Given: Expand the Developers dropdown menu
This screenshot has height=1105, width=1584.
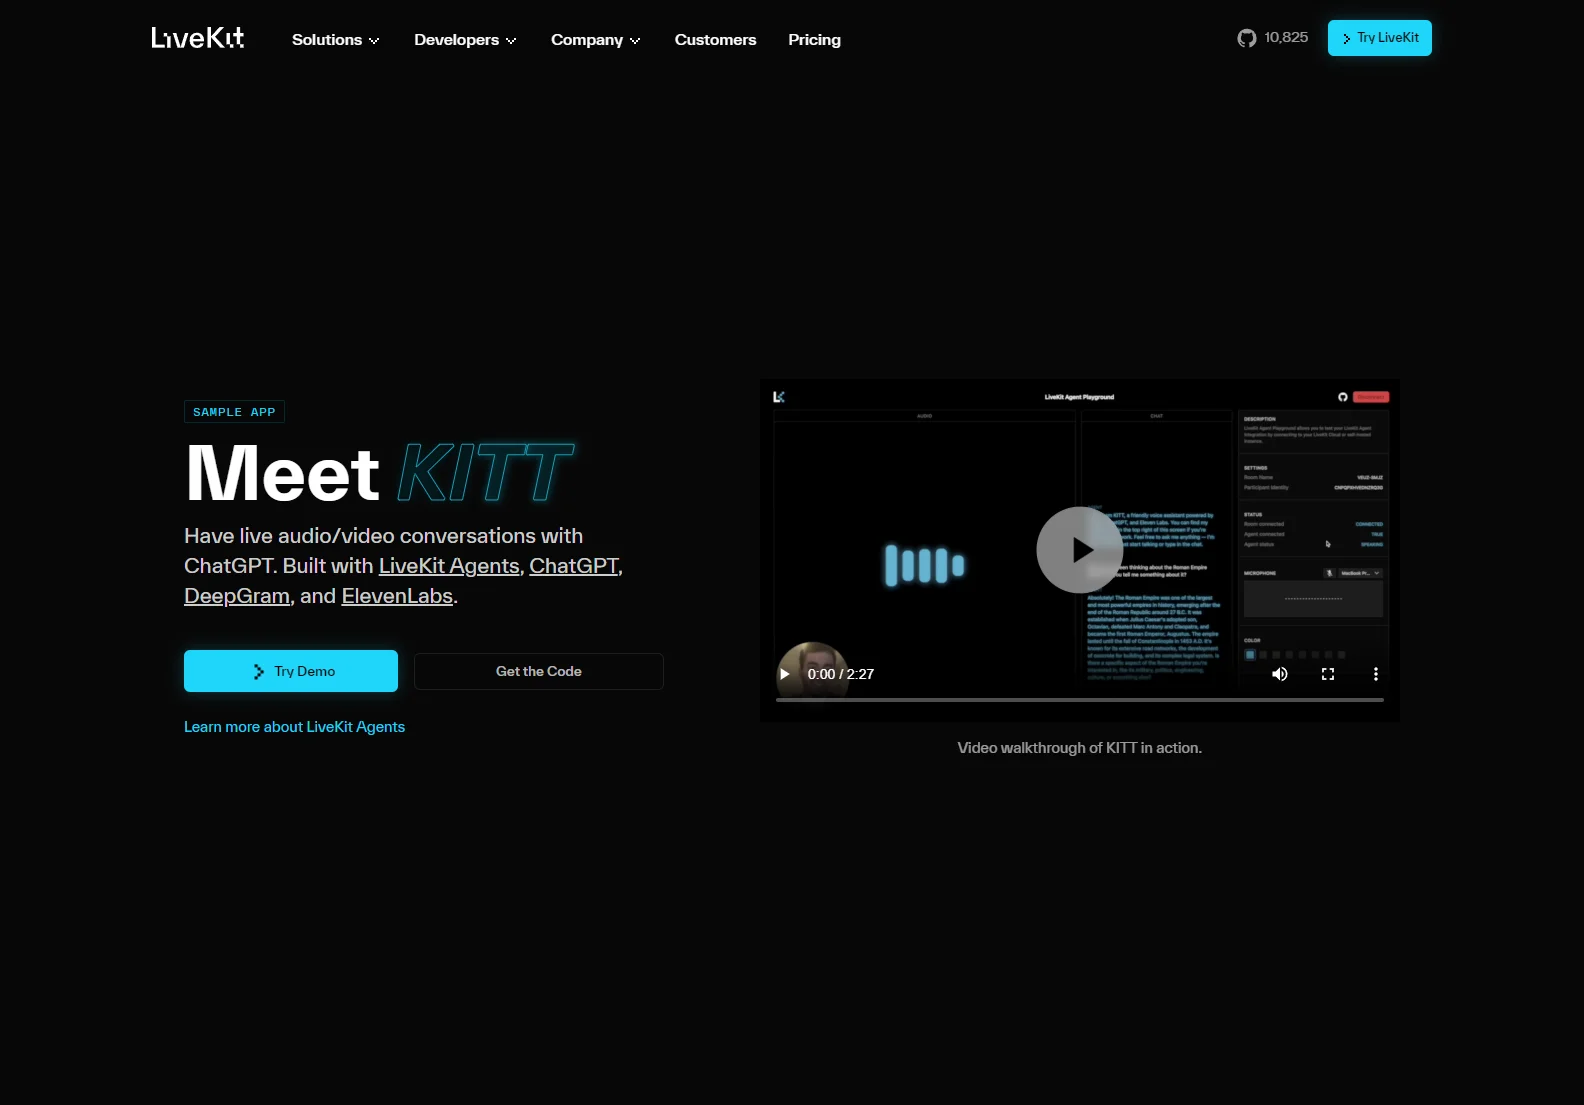Looking at the screenshot, I should pos(465,40).
